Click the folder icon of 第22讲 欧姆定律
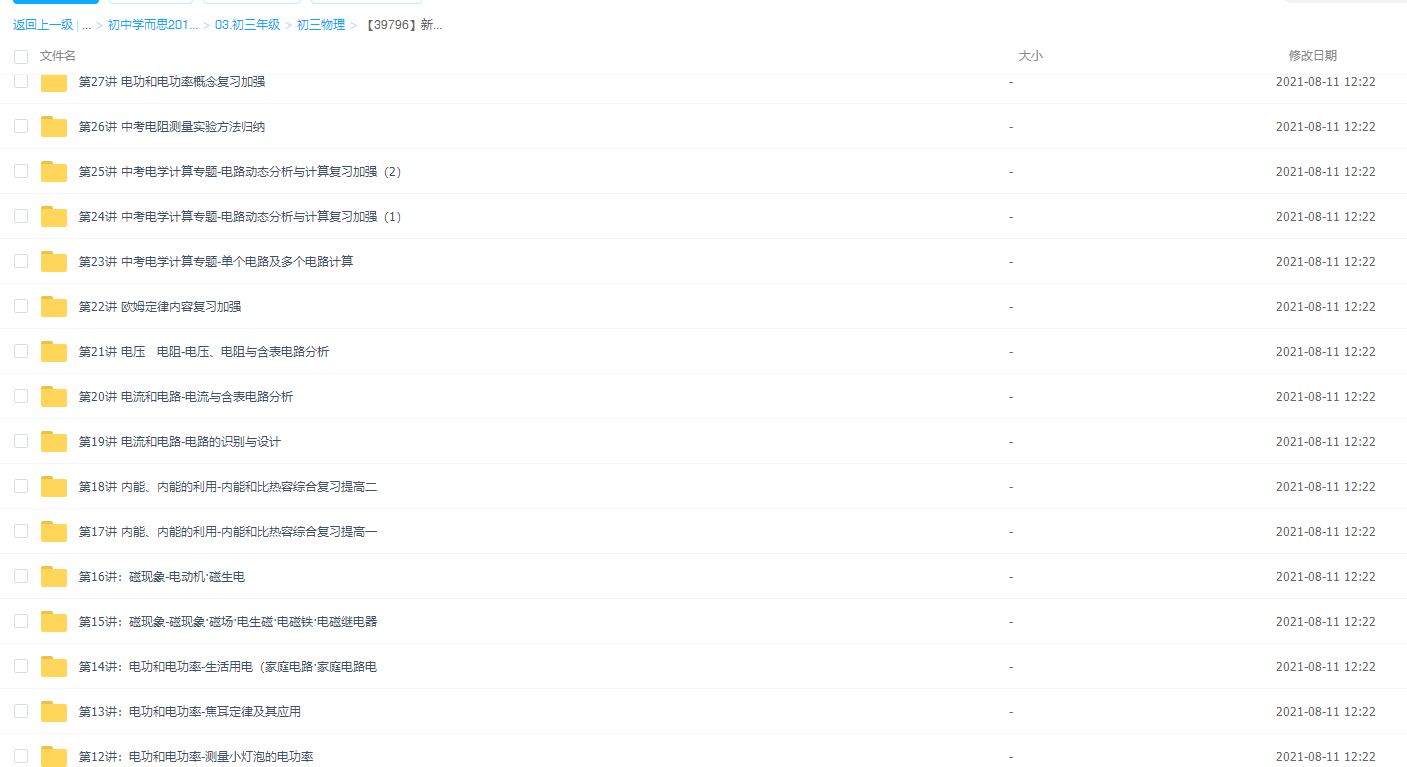The width and height of the screenshot is (1407, 767). pyautogui.click(x=53, y=307)
